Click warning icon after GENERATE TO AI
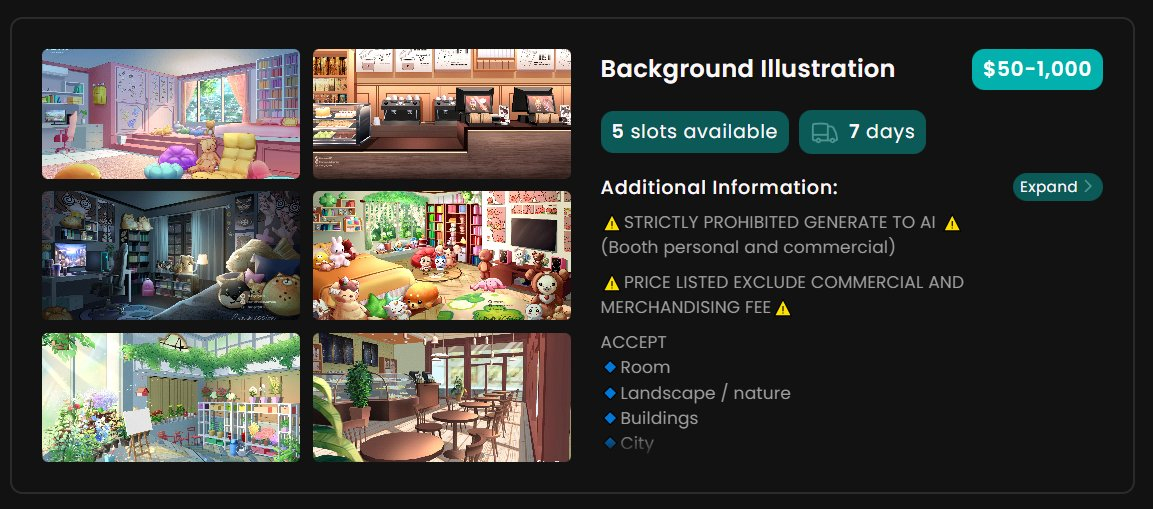This screenshot has height=509, width=1153. click(x=952, y=224)
